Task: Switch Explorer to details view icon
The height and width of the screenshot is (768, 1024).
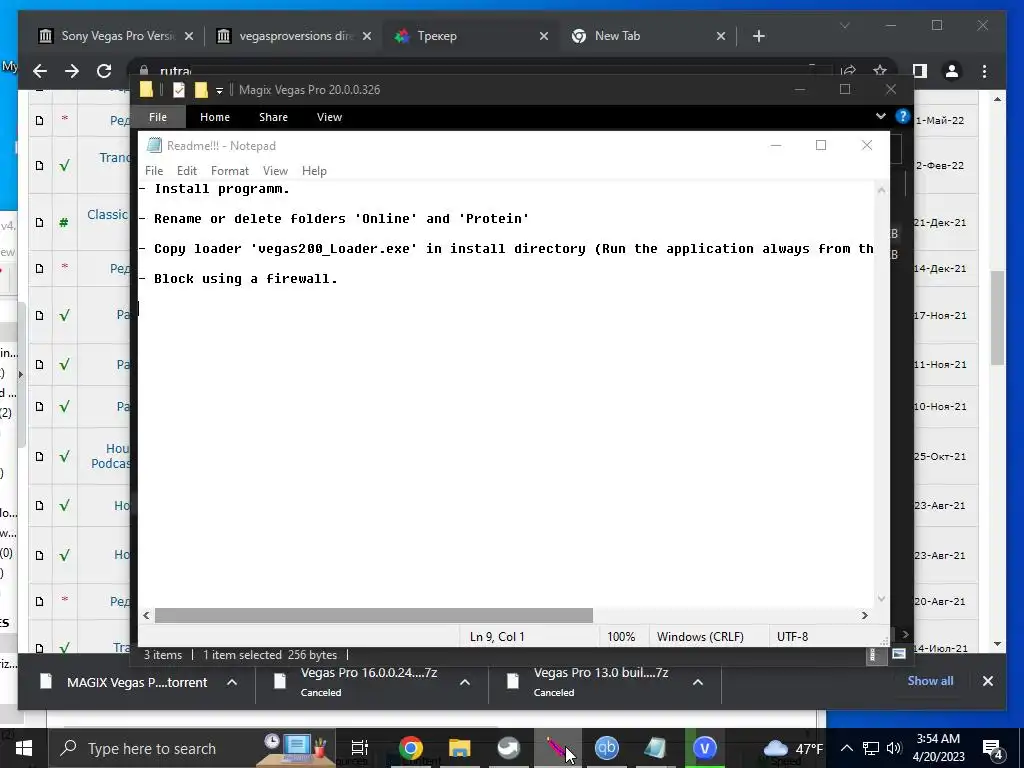Action: click(872, 655)
